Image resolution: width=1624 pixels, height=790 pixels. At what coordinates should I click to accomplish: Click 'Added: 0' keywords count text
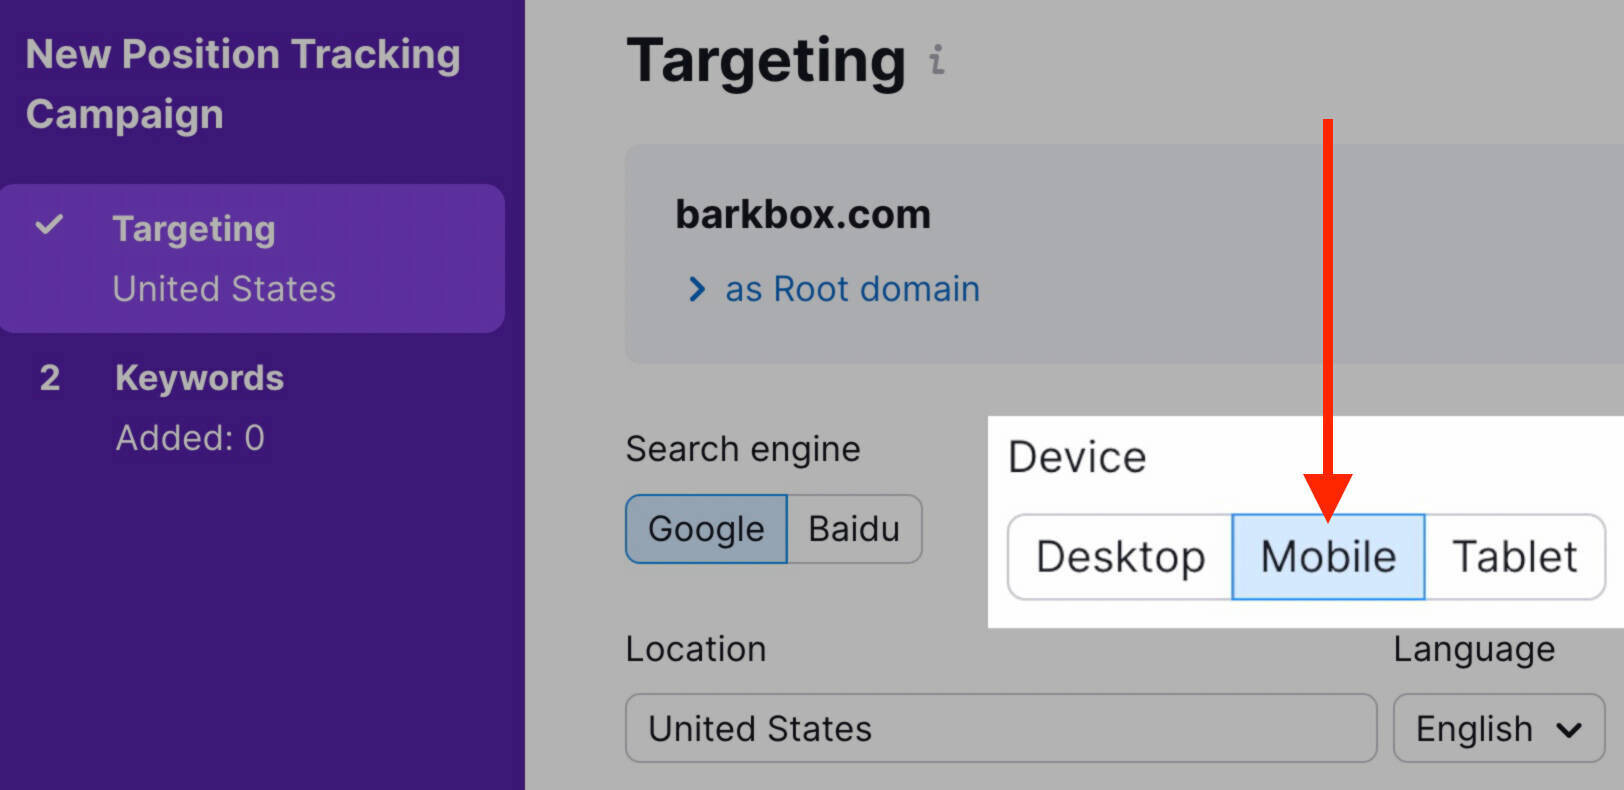pos(190,438)
